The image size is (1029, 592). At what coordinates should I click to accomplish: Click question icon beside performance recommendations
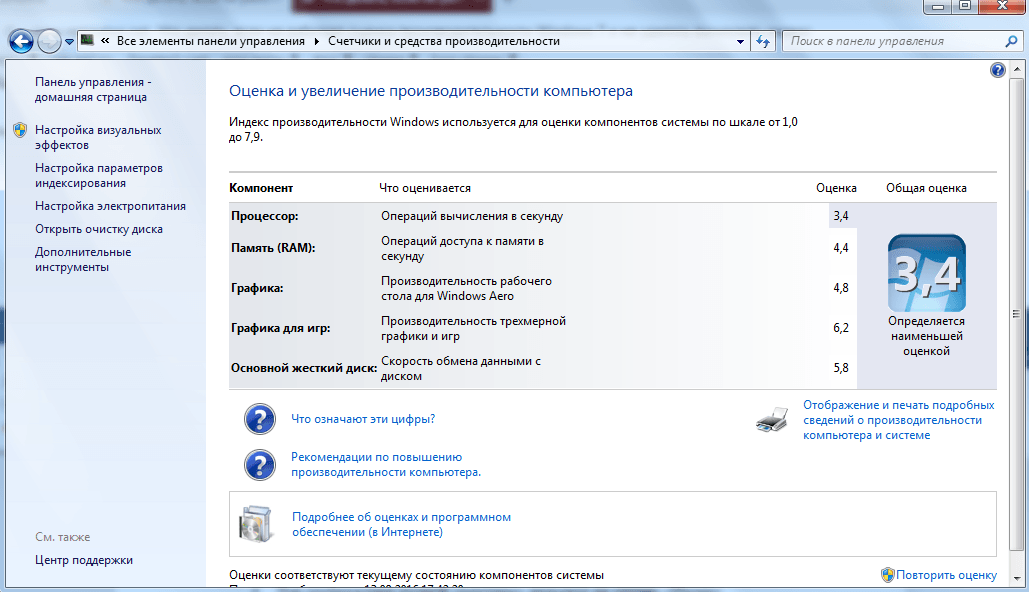pos(259,464)
